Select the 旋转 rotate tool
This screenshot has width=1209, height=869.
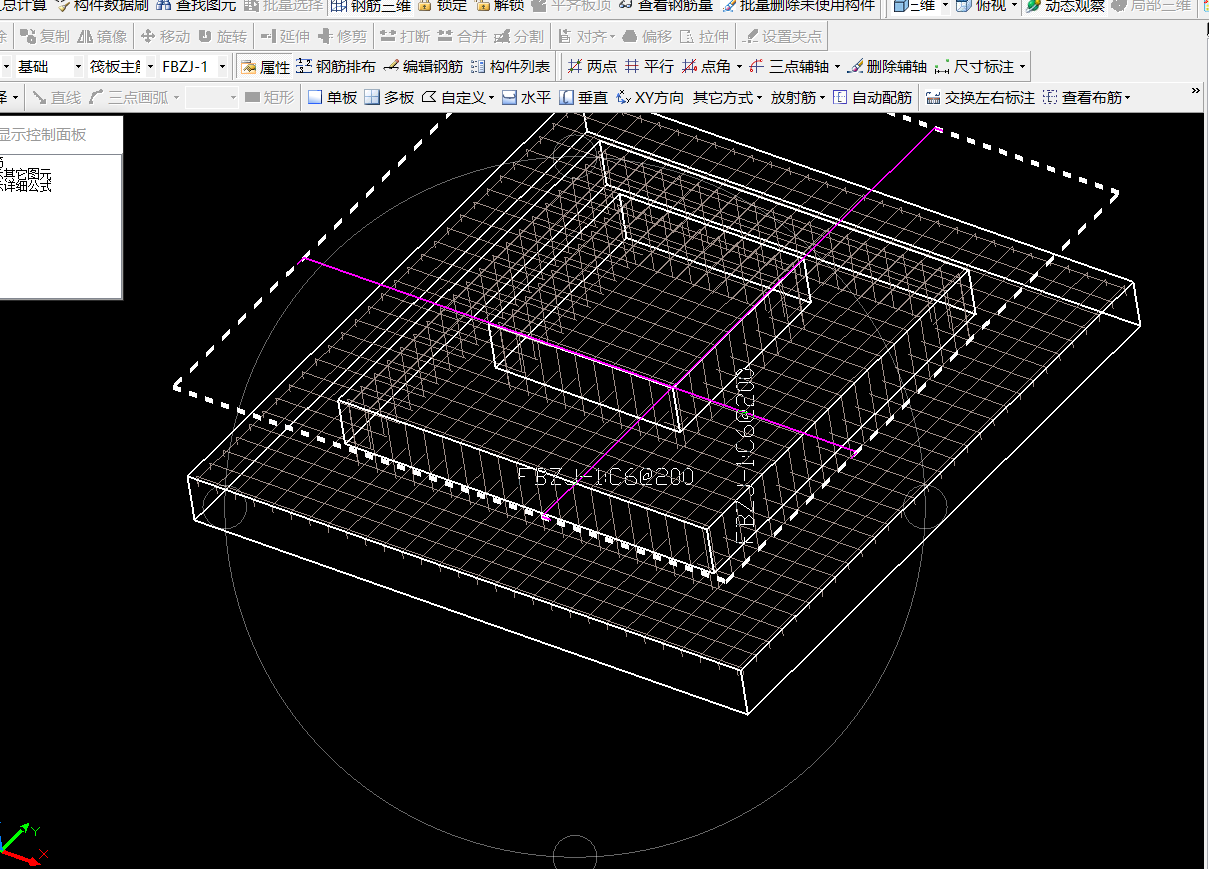tap(222, 37)
